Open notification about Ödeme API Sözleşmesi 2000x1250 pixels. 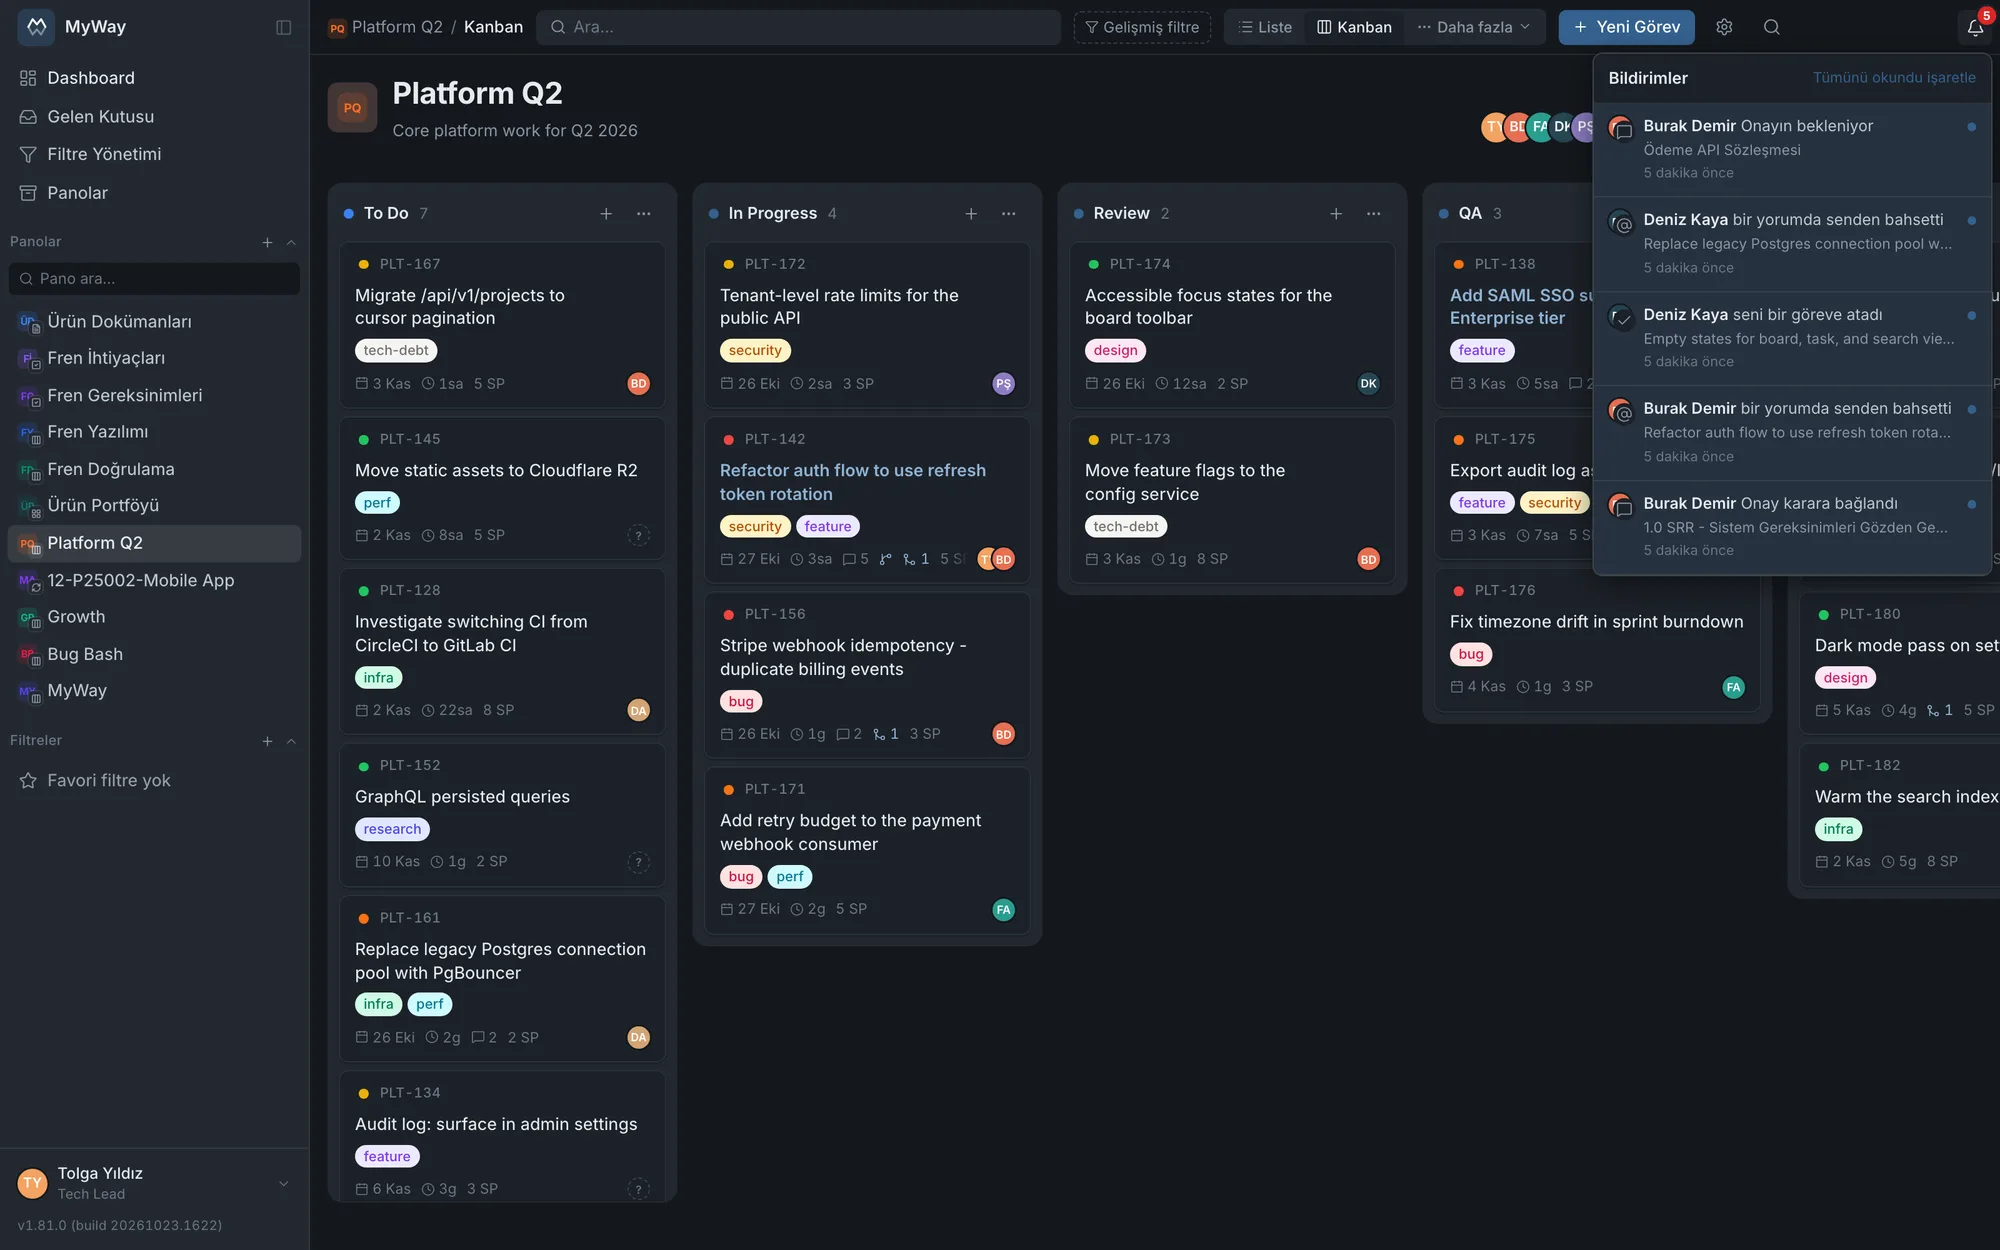click(1791, 149)
